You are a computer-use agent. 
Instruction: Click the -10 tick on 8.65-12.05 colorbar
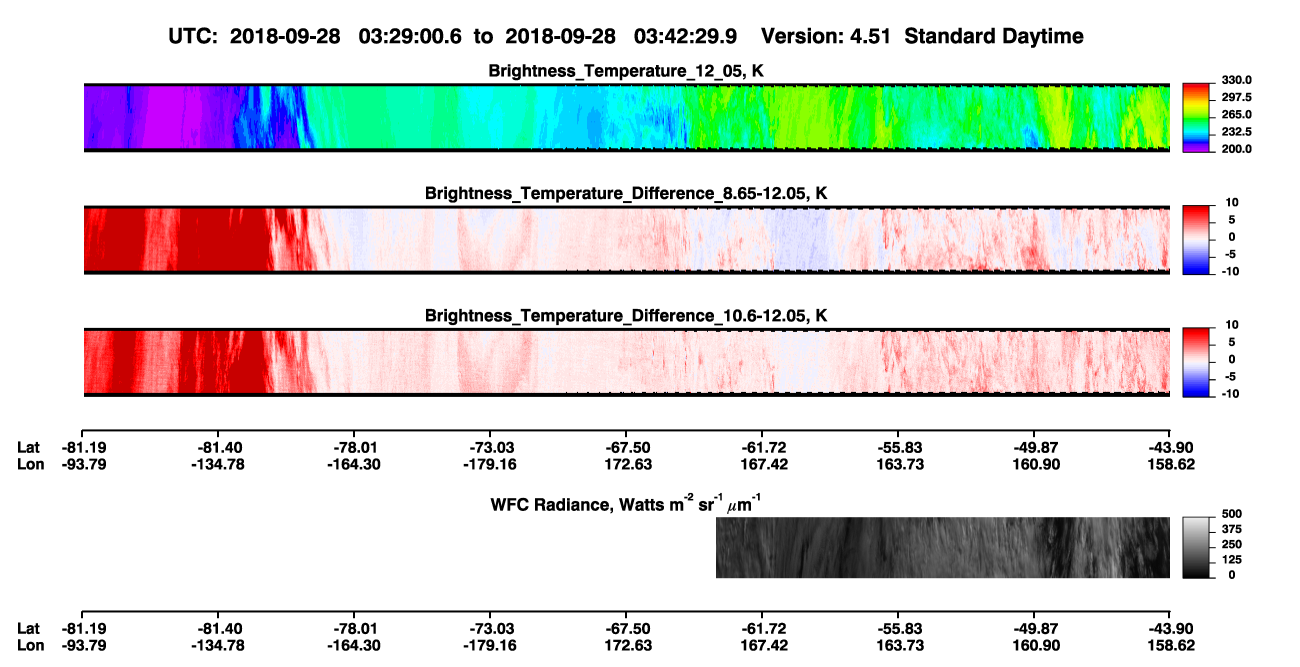click(x=1229, y=271)
